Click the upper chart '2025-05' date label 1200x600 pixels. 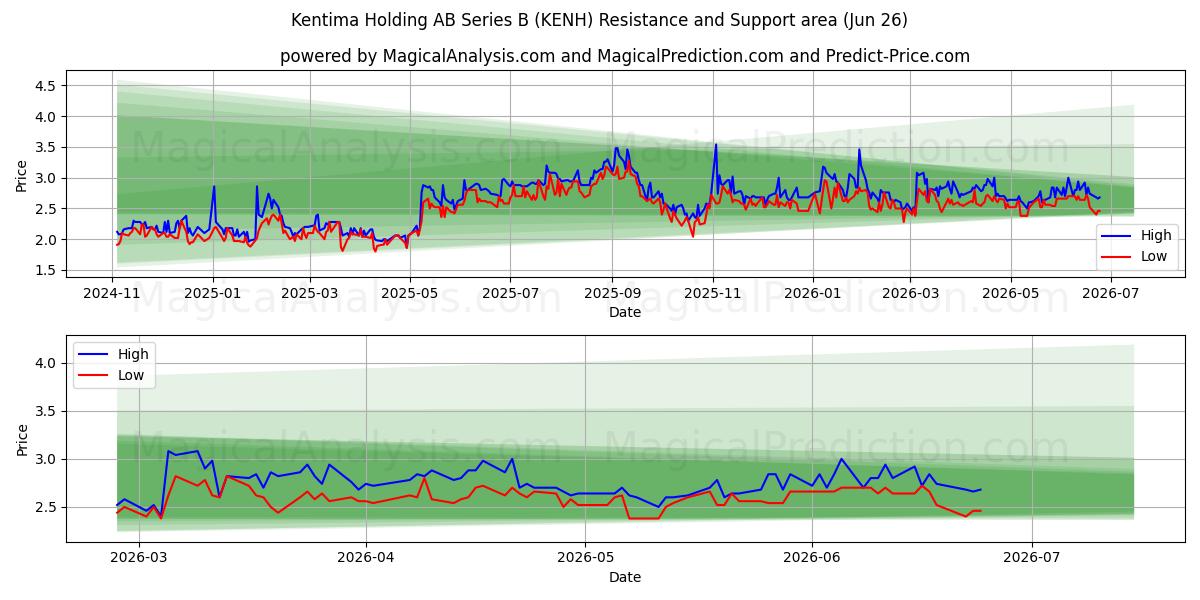click(x=410, y=293)
